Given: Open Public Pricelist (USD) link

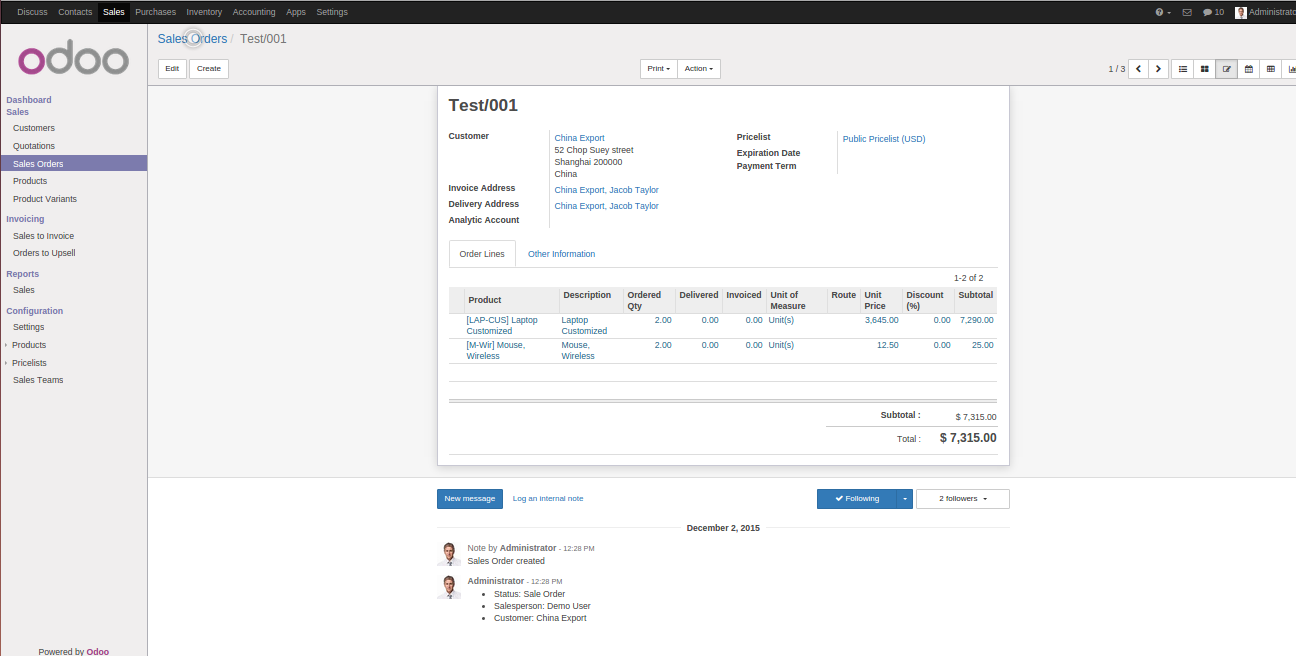Looking at the screenshot, I should pos(884,139).
